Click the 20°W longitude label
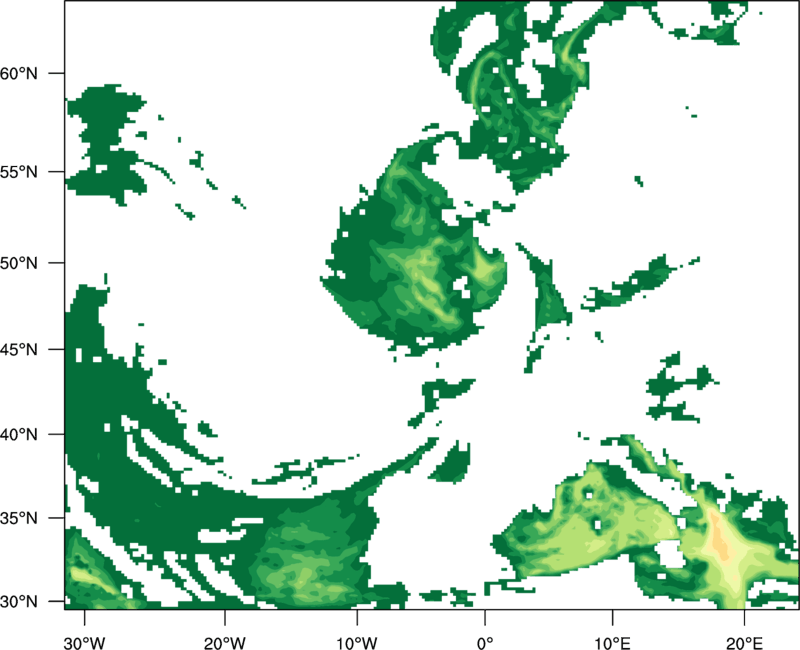 coord(225,643)
